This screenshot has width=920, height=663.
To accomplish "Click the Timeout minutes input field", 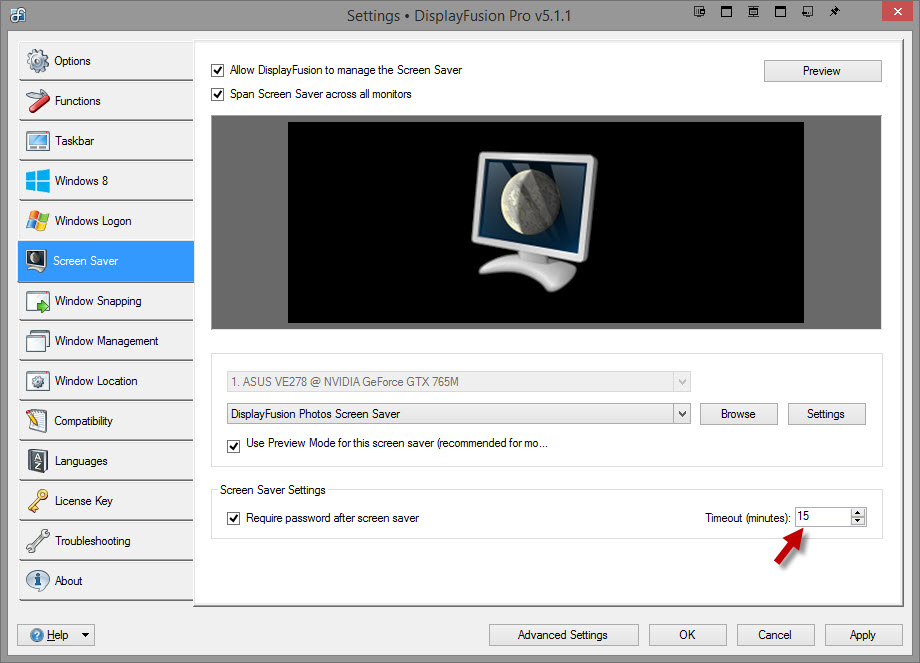I will (x=822, y=517).
